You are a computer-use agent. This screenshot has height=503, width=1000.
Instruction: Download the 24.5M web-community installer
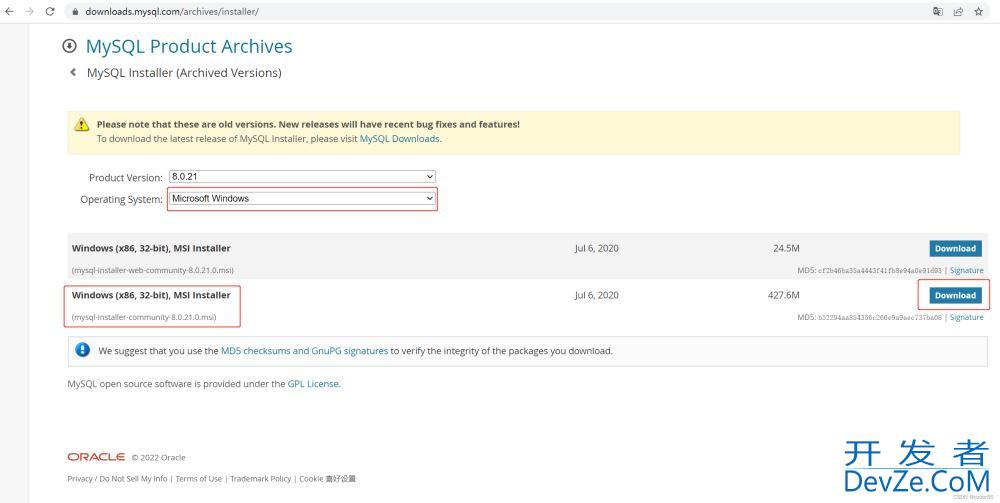pyautogui.click(x=955, y=249)
